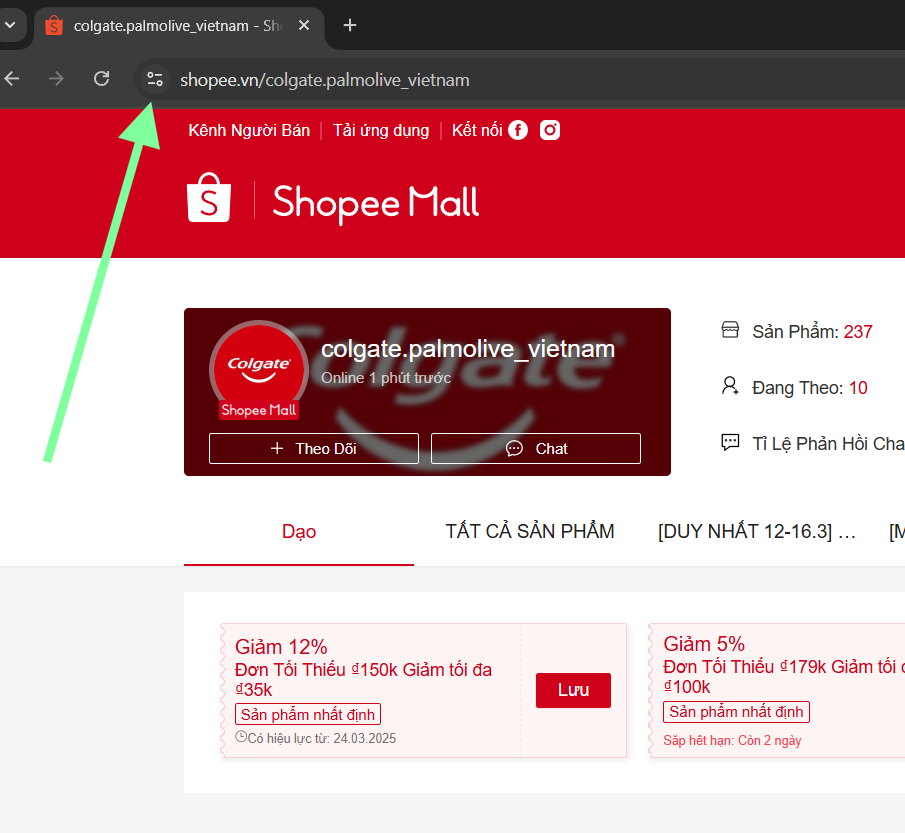Click the Sản Phẩm store icon
Viewport: 905px width, 833px height.
(x=730, y=330)
